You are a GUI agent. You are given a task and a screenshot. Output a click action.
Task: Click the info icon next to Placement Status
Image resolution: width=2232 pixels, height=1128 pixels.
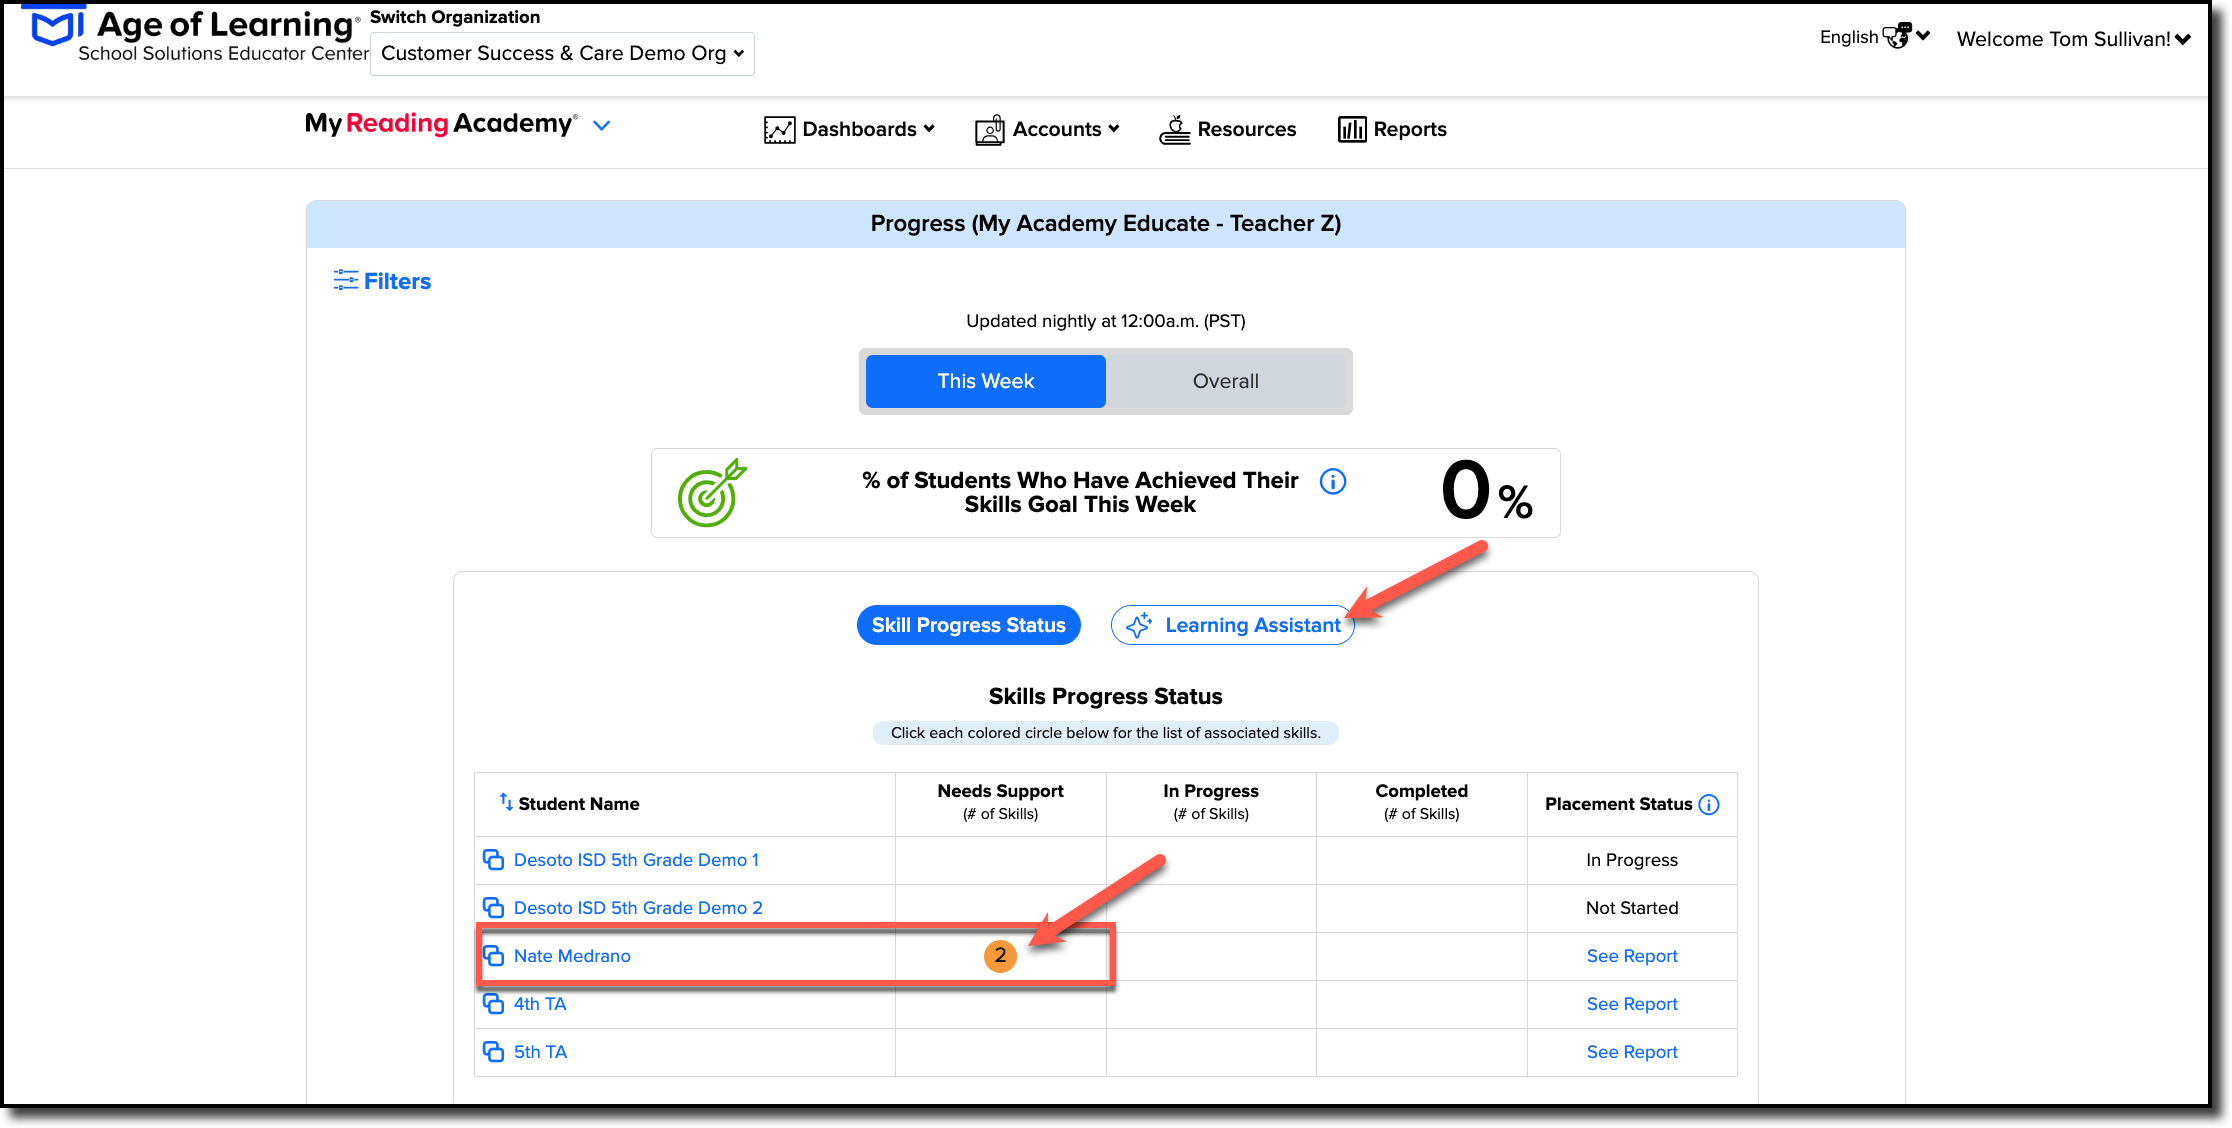[1710, 803]
